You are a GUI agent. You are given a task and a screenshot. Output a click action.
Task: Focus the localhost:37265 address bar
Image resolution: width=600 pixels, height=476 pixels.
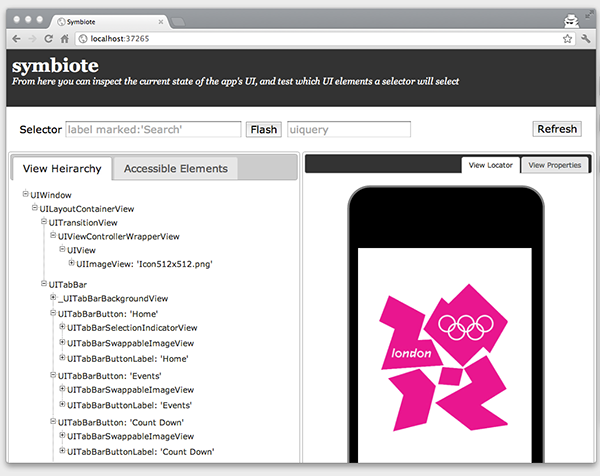point(324,39)
